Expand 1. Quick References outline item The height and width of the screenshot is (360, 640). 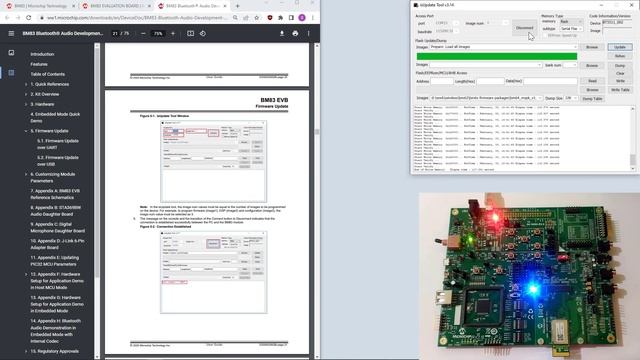point(26,84)
